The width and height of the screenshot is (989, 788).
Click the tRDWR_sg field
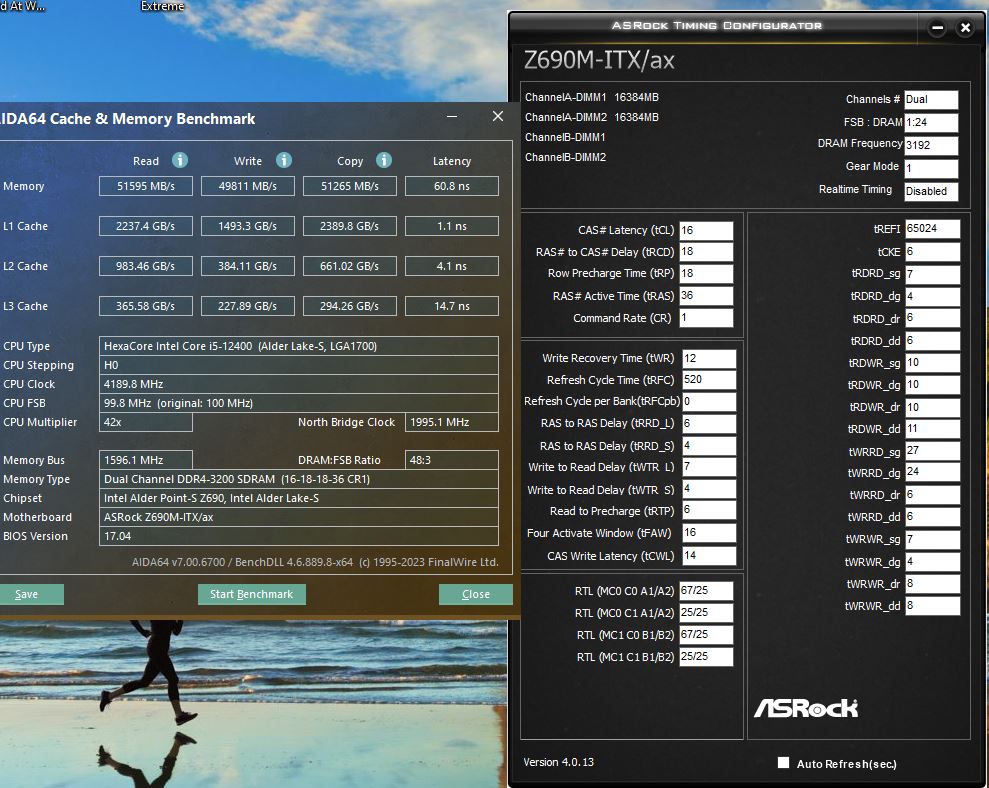coord(932,363)
